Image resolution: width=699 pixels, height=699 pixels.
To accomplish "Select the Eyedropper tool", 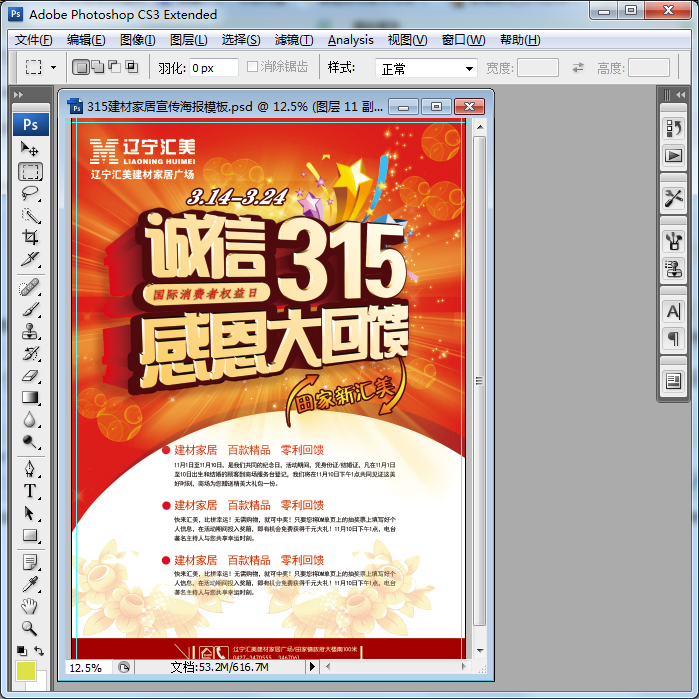I will point(30,584).
